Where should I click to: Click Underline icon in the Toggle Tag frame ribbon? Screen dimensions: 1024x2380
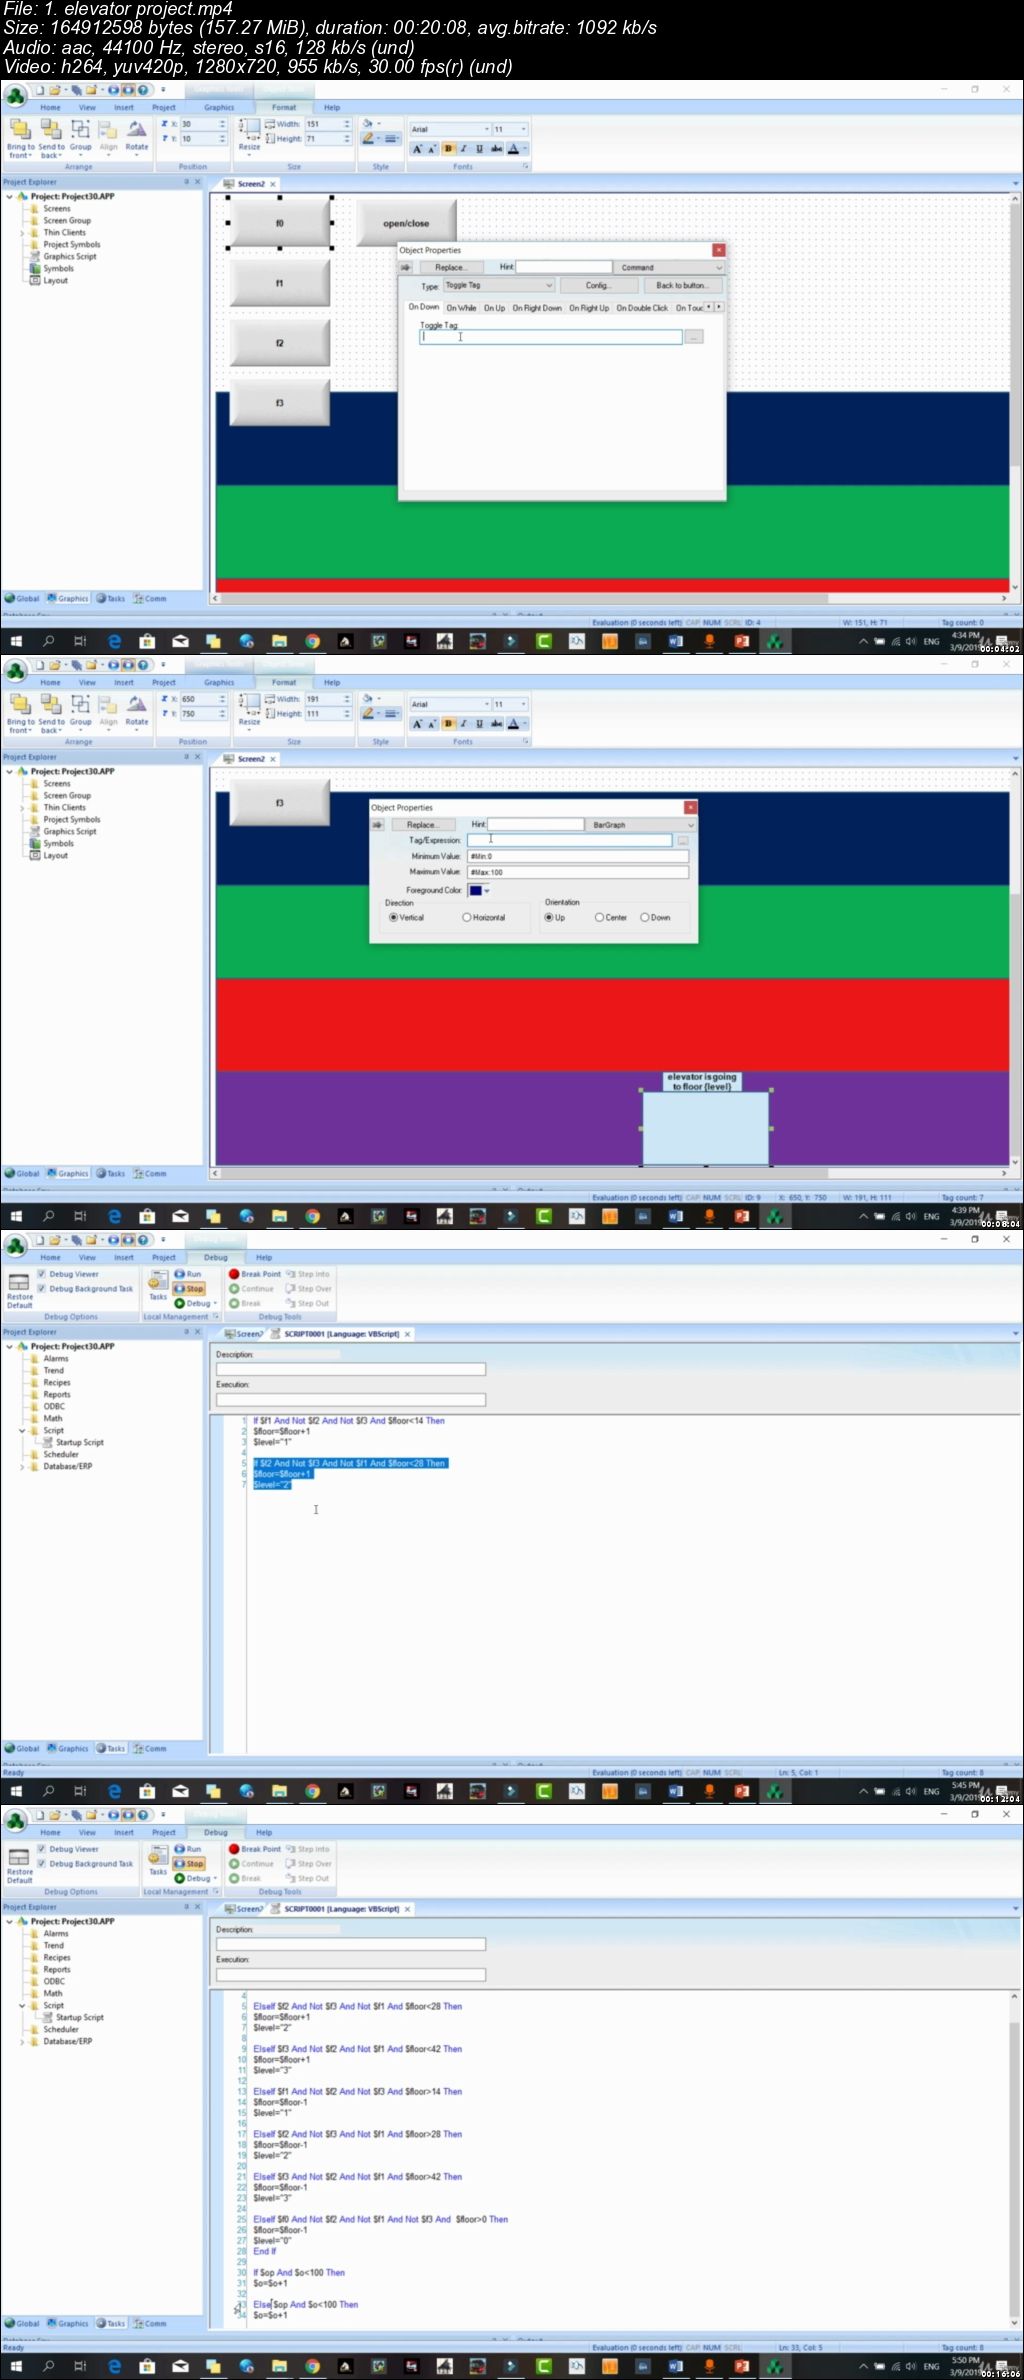coord(479,149)
